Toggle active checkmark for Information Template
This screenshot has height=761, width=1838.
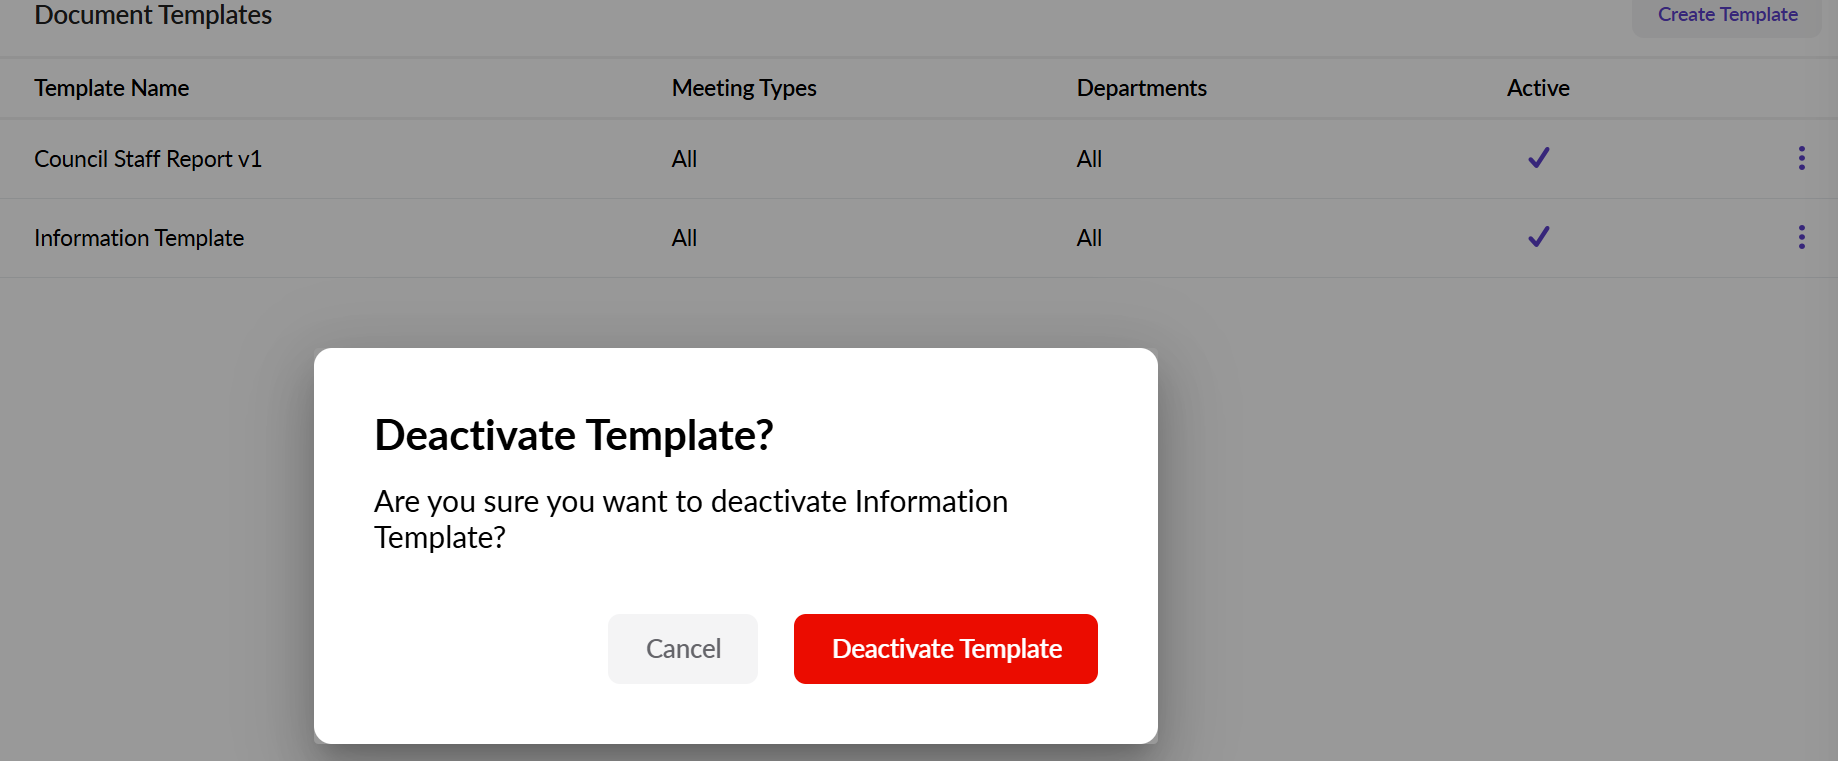coord(1538,237)
